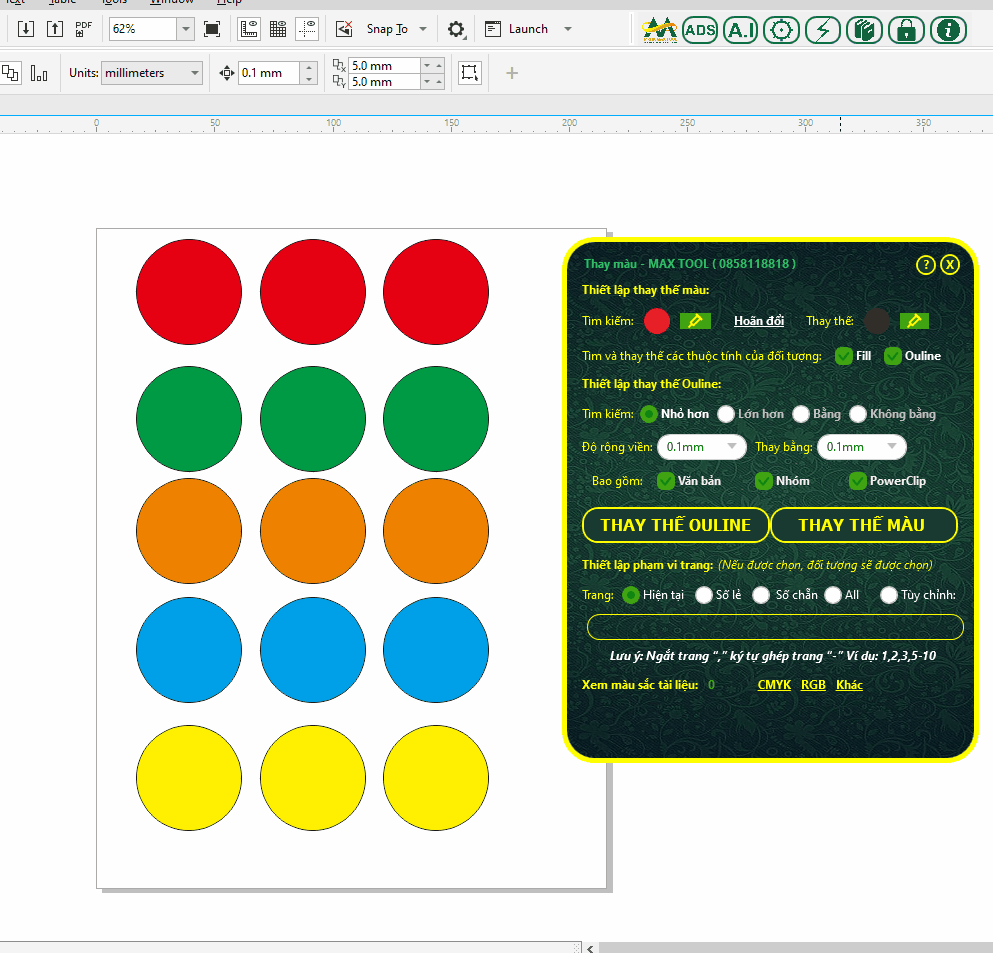This screenshot has height=953, width=993.
Task: Click the red Tìm kiếm color swatch
Action: [657, 321]
